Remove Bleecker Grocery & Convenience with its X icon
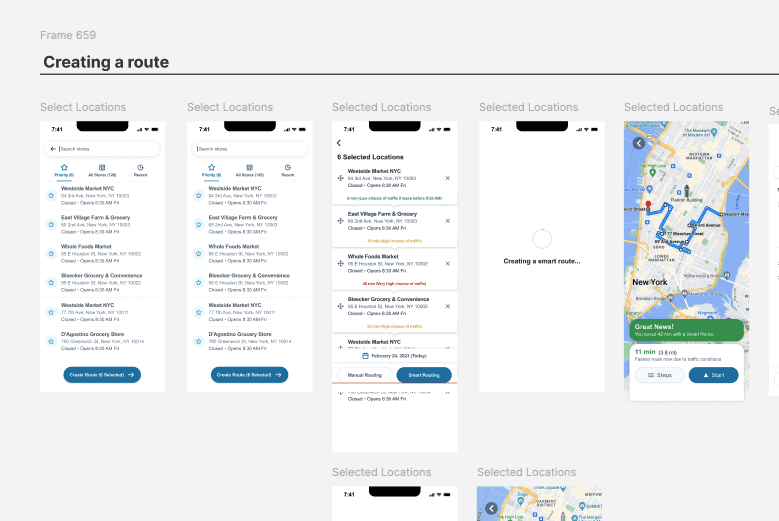This screenshot has height=521, width=779. coord(448,306)
